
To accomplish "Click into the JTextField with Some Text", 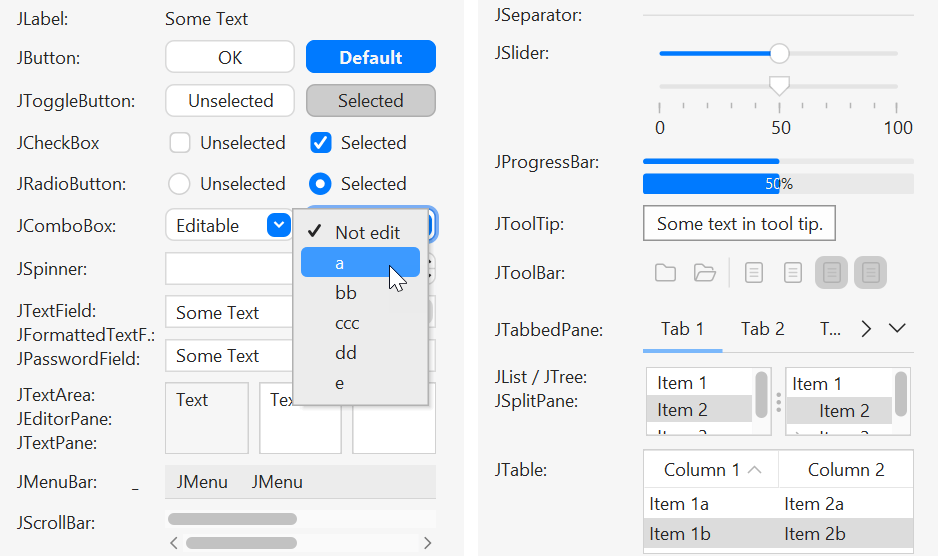I will pos(230,312).
